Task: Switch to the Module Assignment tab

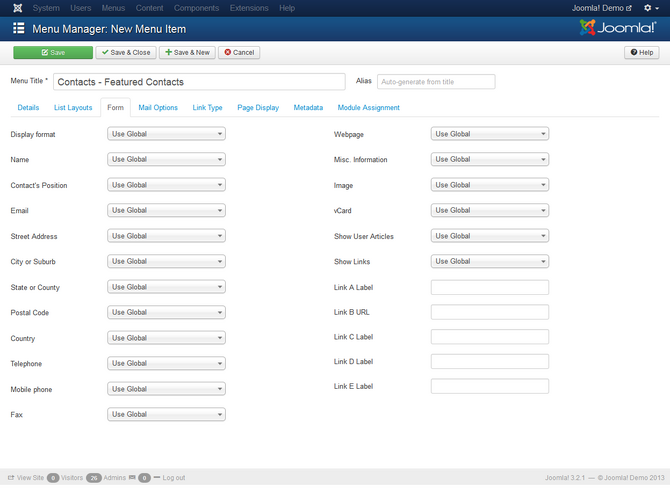Action: click(x=368, y=108)
